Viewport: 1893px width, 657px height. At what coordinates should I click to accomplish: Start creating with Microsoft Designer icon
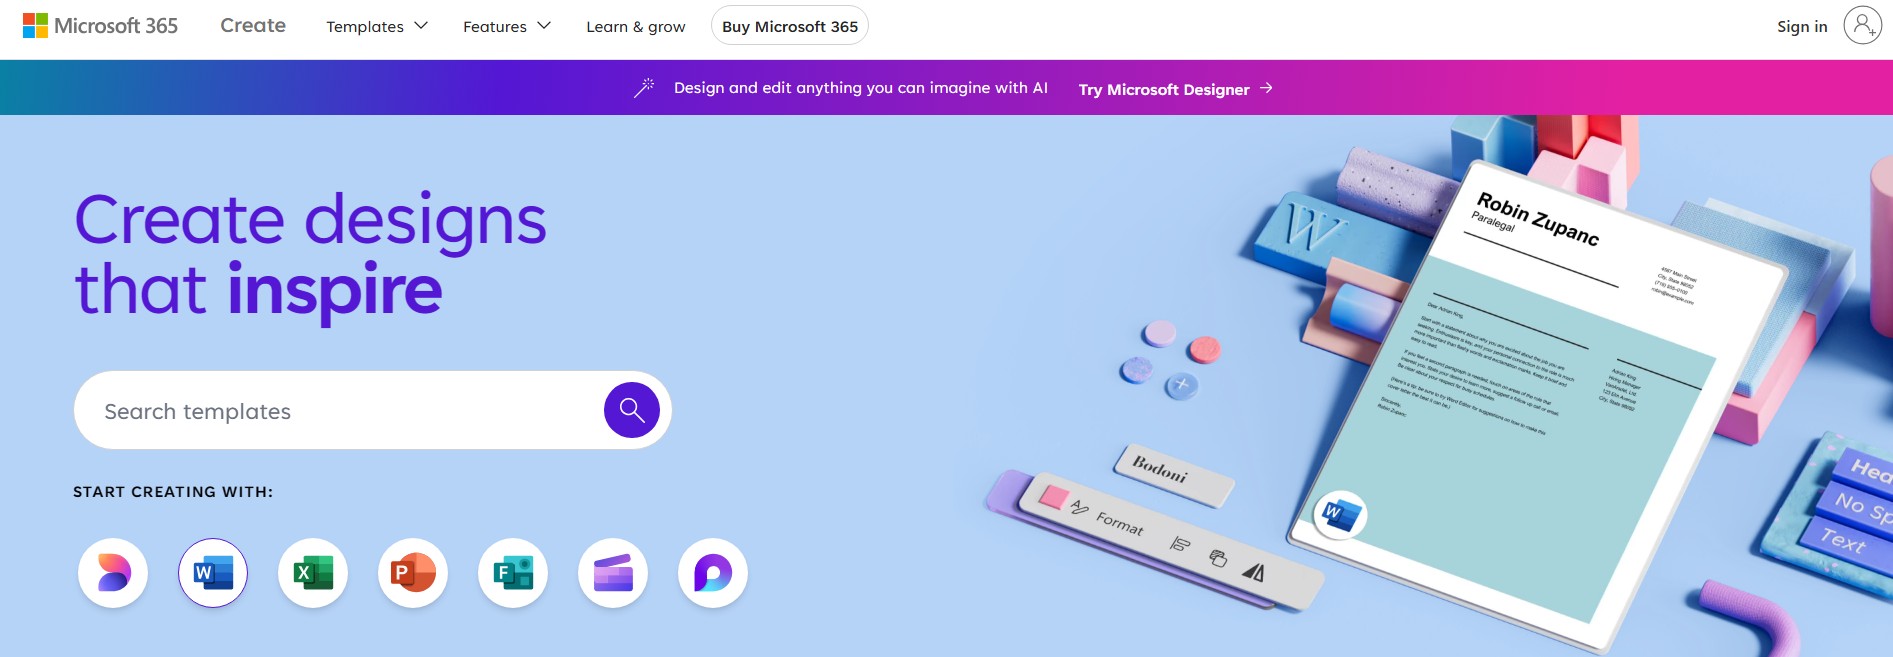[x=113, y=573]
